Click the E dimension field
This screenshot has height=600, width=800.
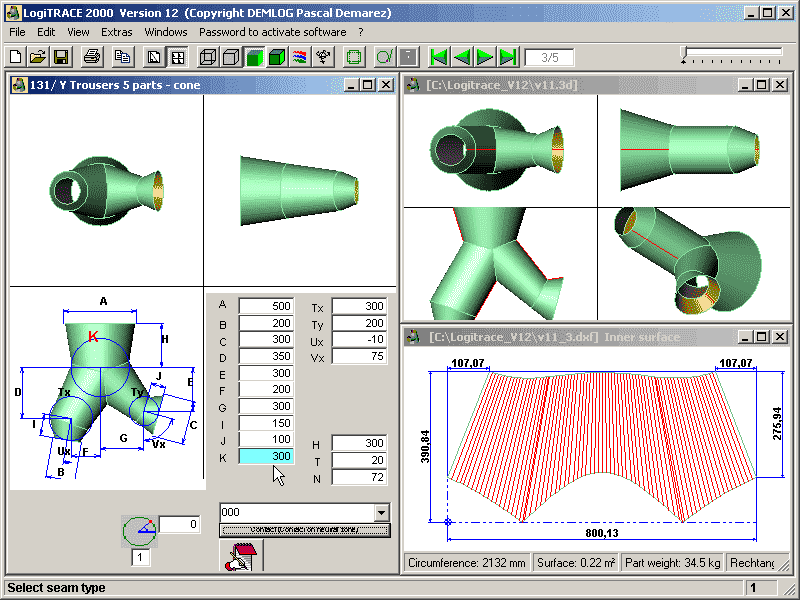pos(266,373)
